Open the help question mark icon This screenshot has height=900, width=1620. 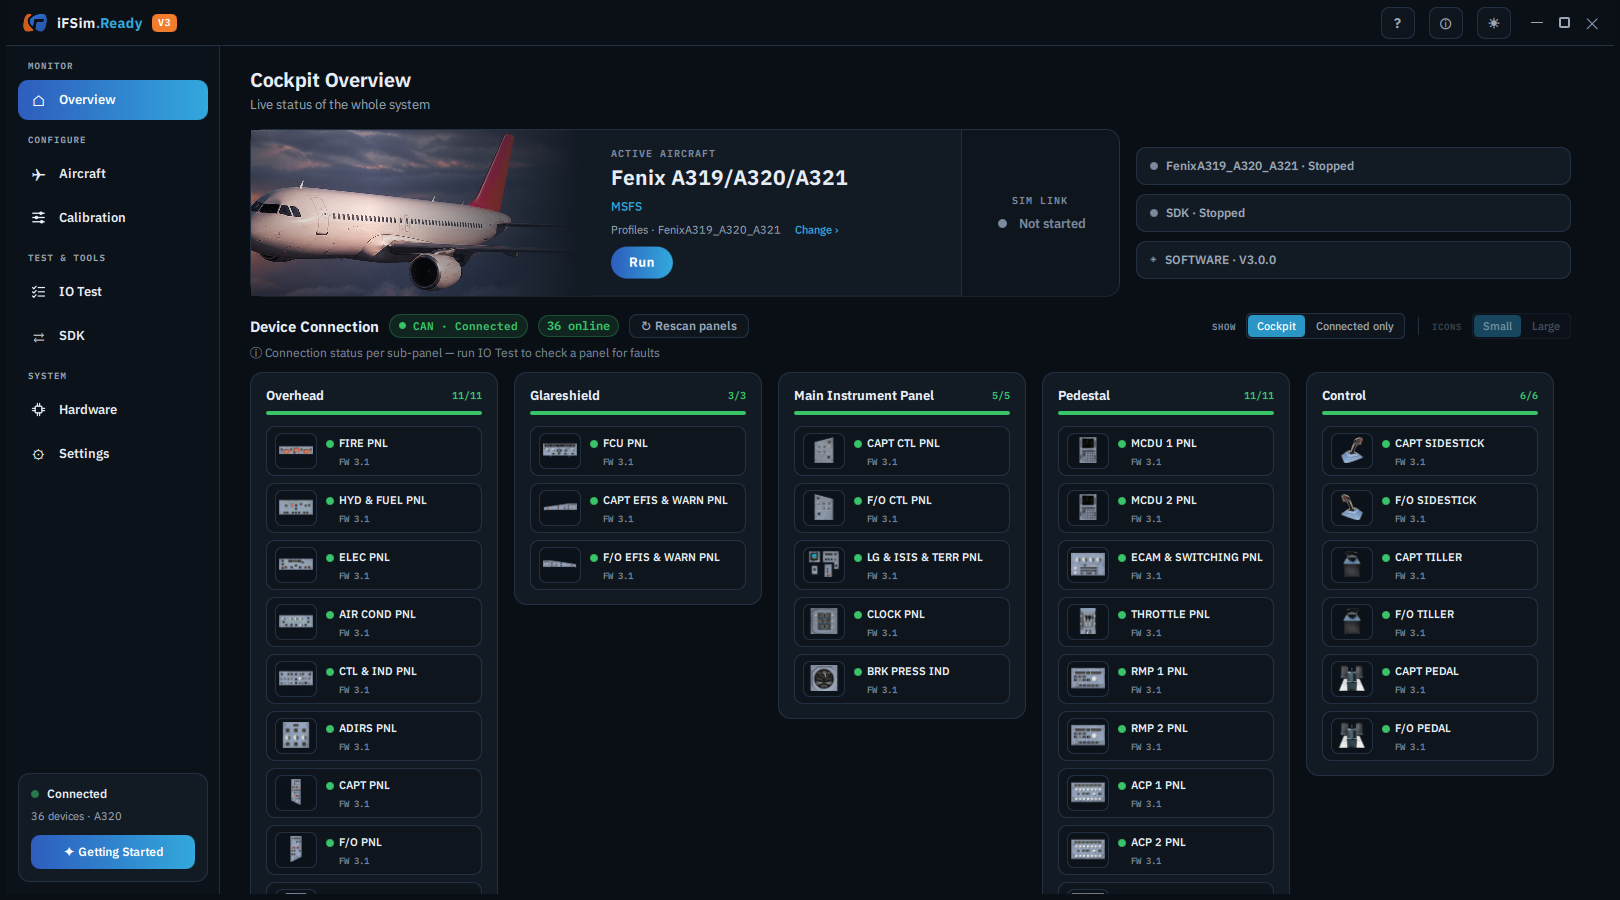click(1397, 23)
